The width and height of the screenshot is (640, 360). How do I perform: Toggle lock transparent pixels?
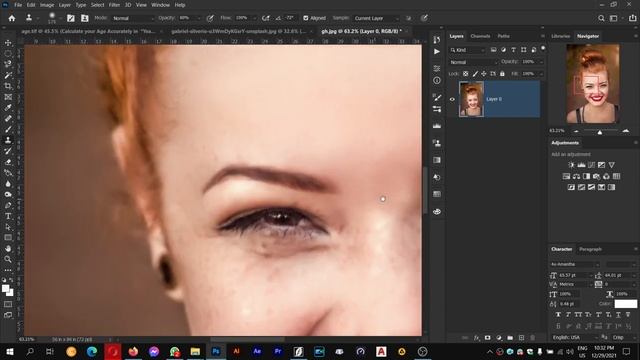pyautogui.click(x=465, y=74)
